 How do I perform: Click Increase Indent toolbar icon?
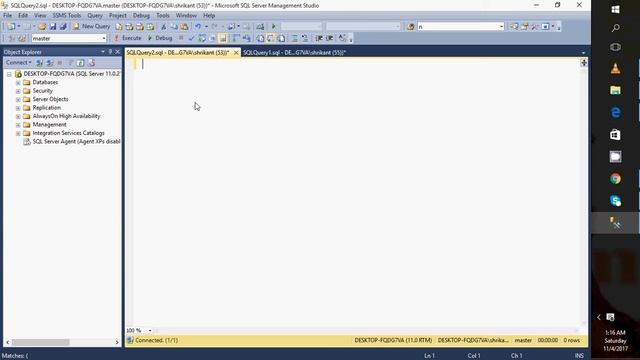click(330, 38)
